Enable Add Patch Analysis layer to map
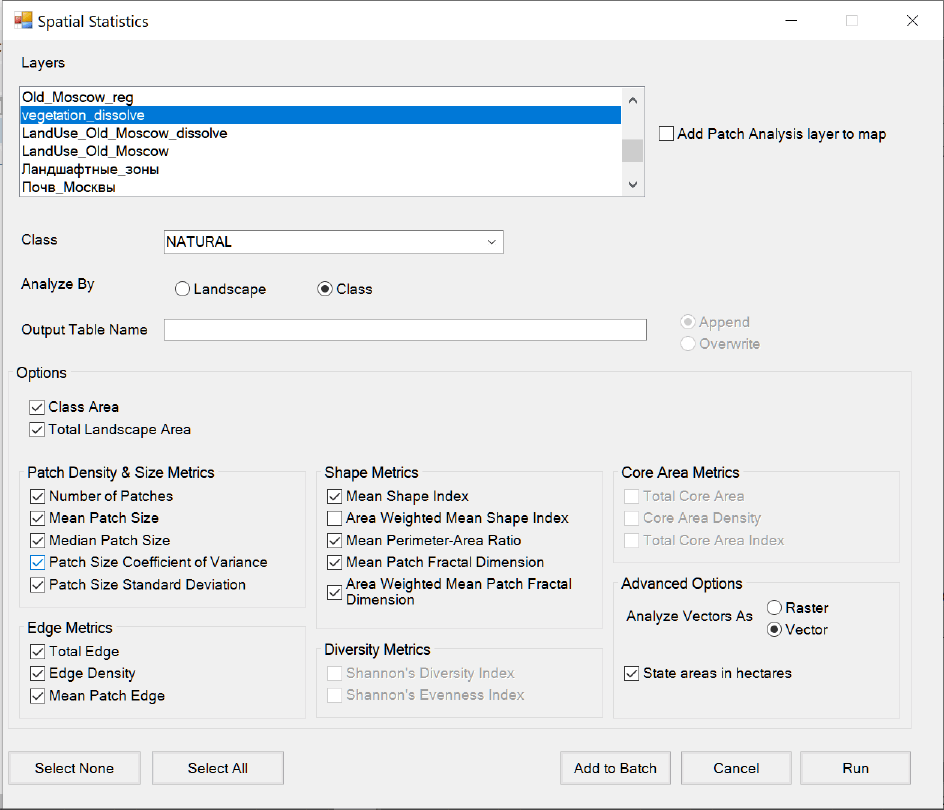The height and width of the screenshot is (810, 944). click(x=666, y=134)
